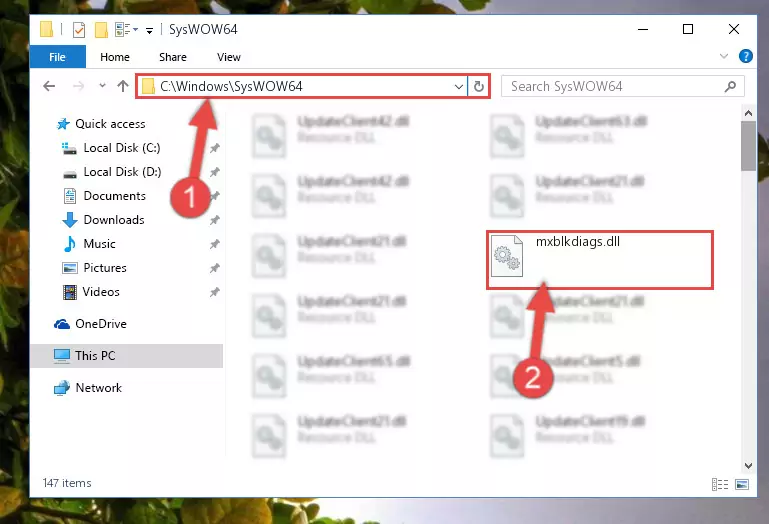Open Videos in the sidebar
The image size is (769, 524).
click(101, 292)
